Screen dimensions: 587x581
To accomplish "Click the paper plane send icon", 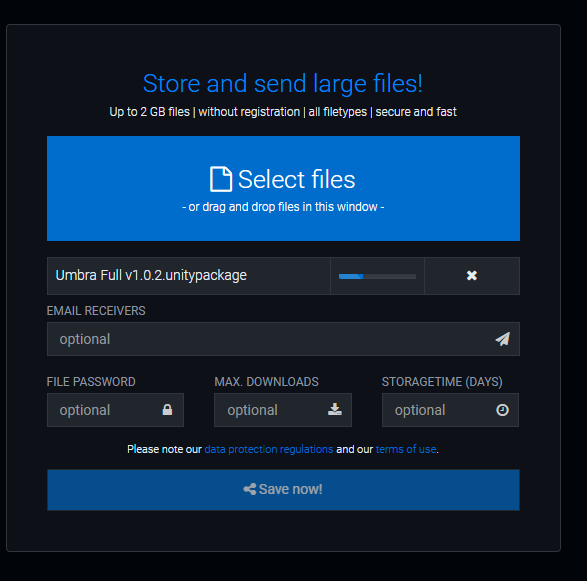I will click(x=502, y=339).
